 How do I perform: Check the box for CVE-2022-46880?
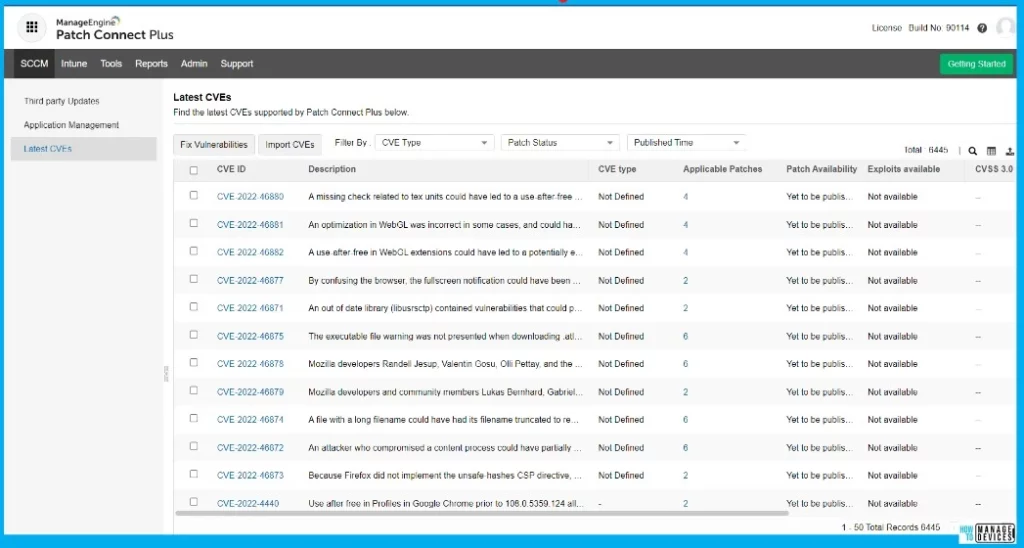(193, 195)
